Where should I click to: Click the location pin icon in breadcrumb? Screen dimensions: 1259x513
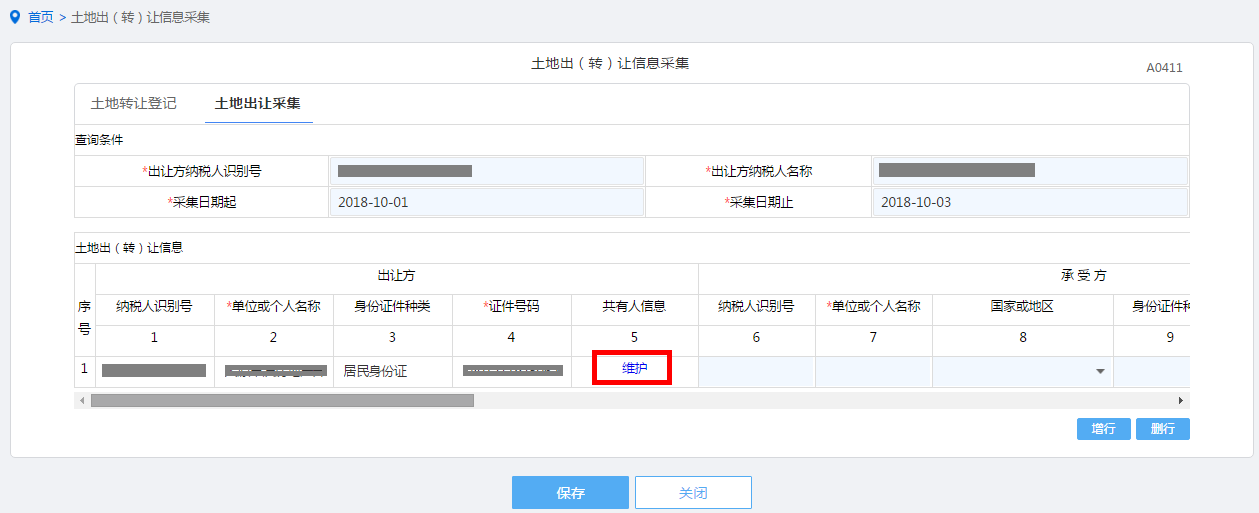coord(14,17)
